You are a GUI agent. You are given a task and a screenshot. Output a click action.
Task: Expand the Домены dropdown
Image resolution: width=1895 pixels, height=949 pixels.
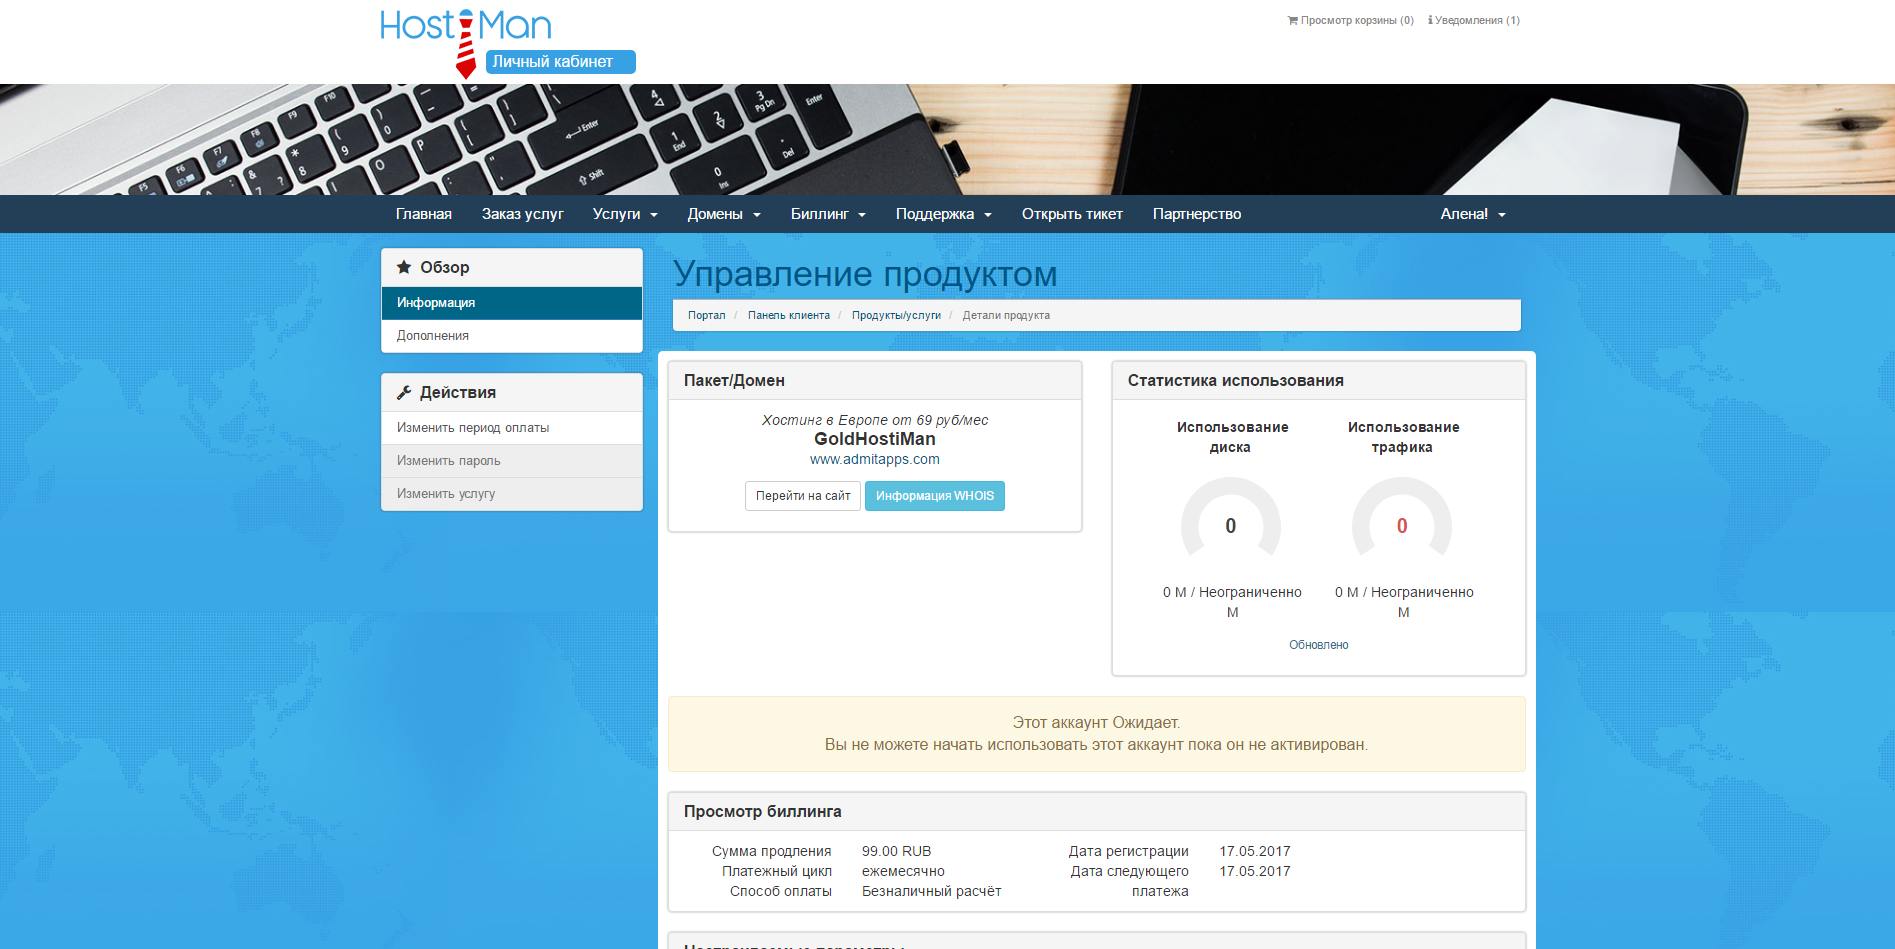tap(724, 214)
